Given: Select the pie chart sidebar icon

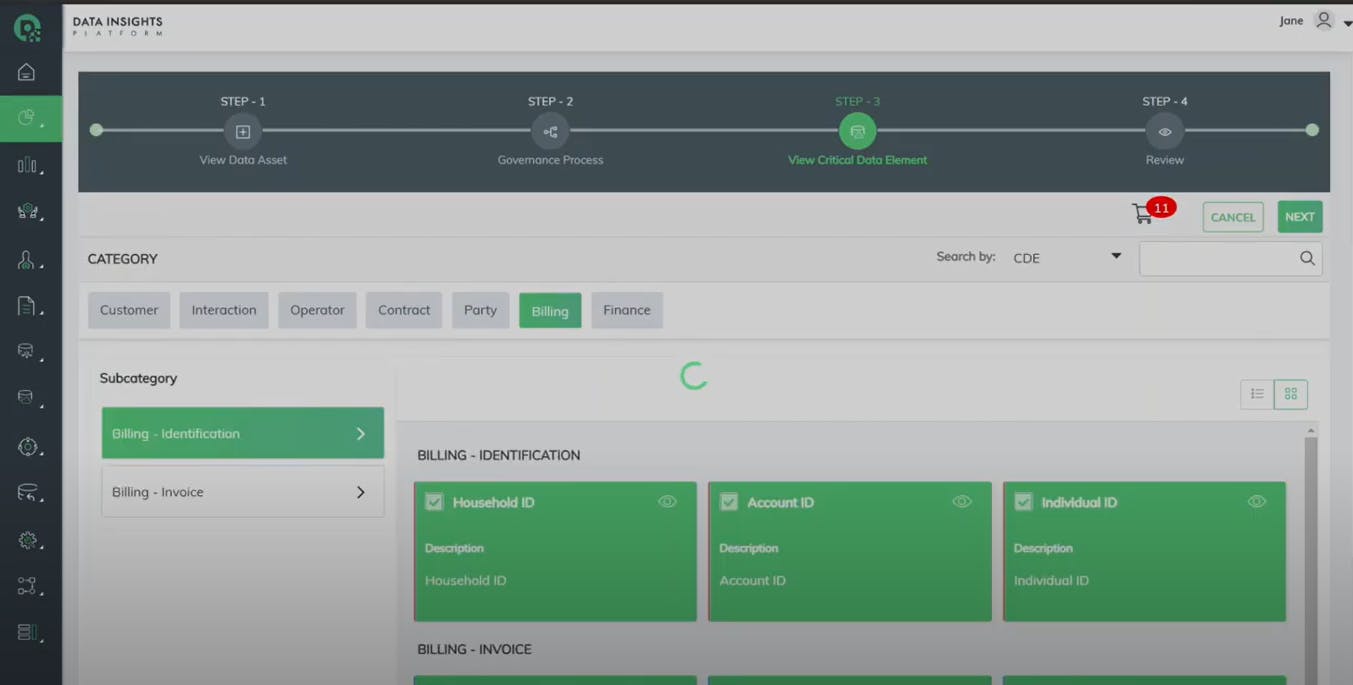Looking at the screenshot, I should (x=27, y=118).
